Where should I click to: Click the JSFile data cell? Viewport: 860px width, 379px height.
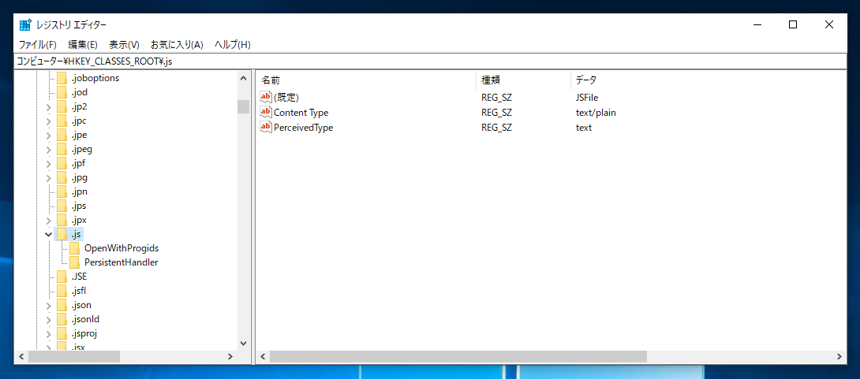point(586,97)
